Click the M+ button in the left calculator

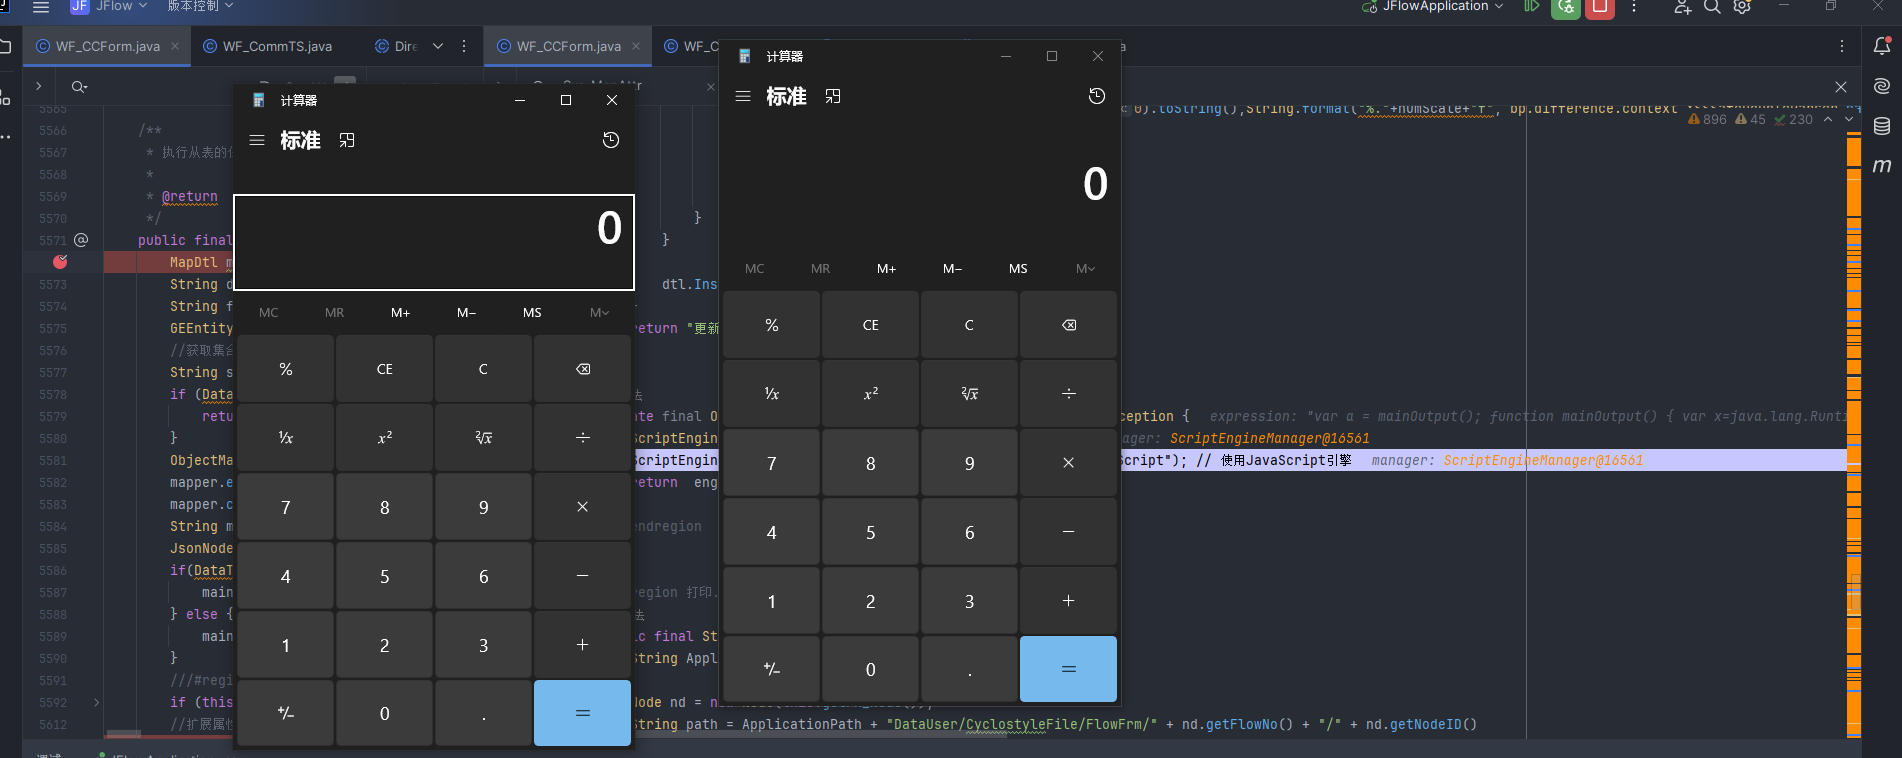click(401, 313)
